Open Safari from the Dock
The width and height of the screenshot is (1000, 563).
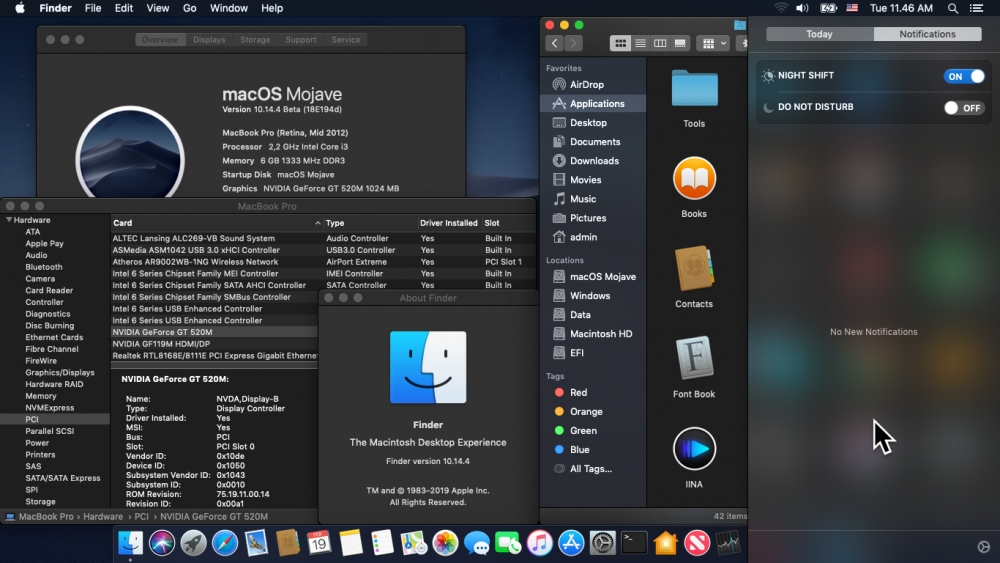click(224, 543)
